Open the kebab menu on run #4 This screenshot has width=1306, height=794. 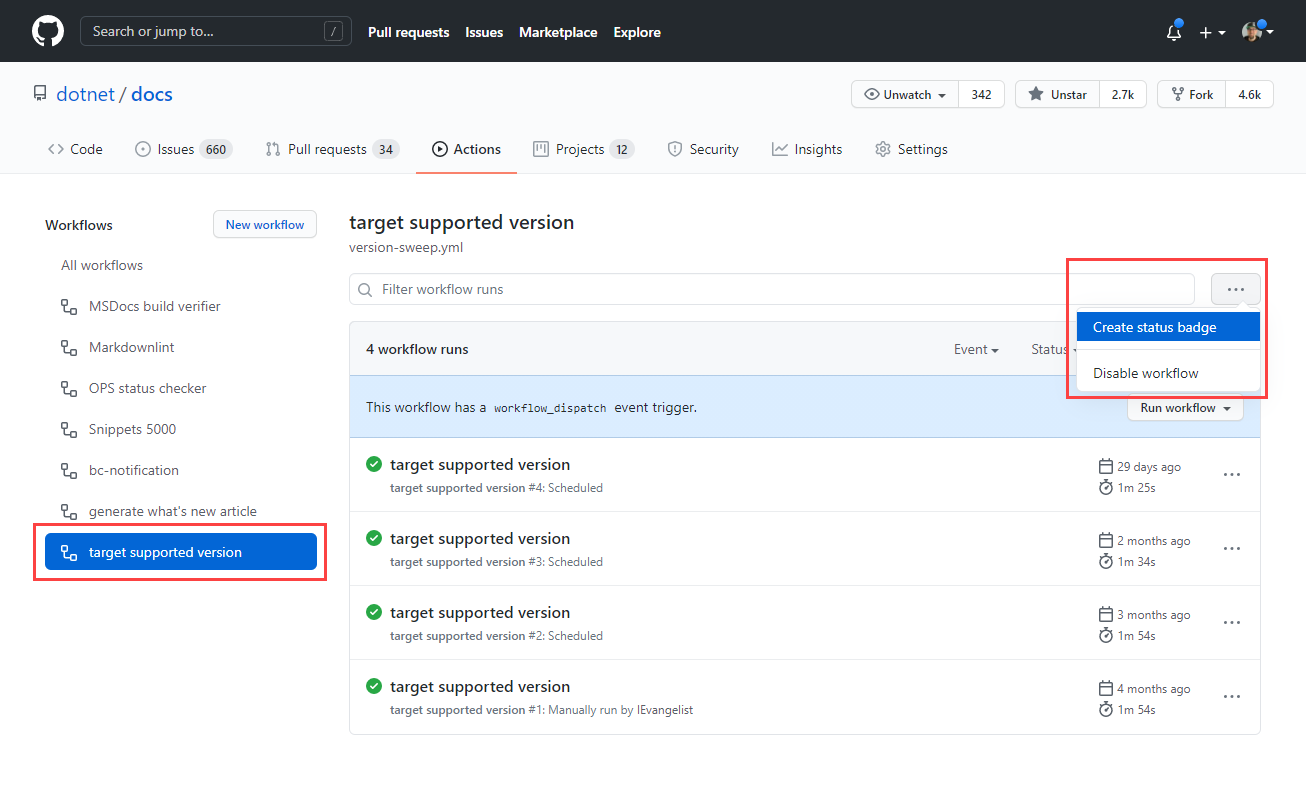(1231, 474)
